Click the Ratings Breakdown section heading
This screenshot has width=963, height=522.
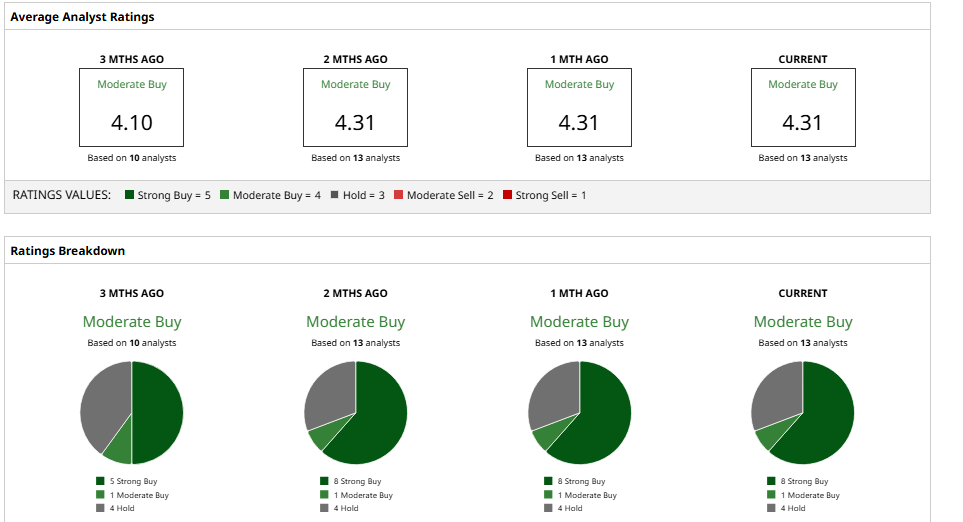[x=68, y=251]
